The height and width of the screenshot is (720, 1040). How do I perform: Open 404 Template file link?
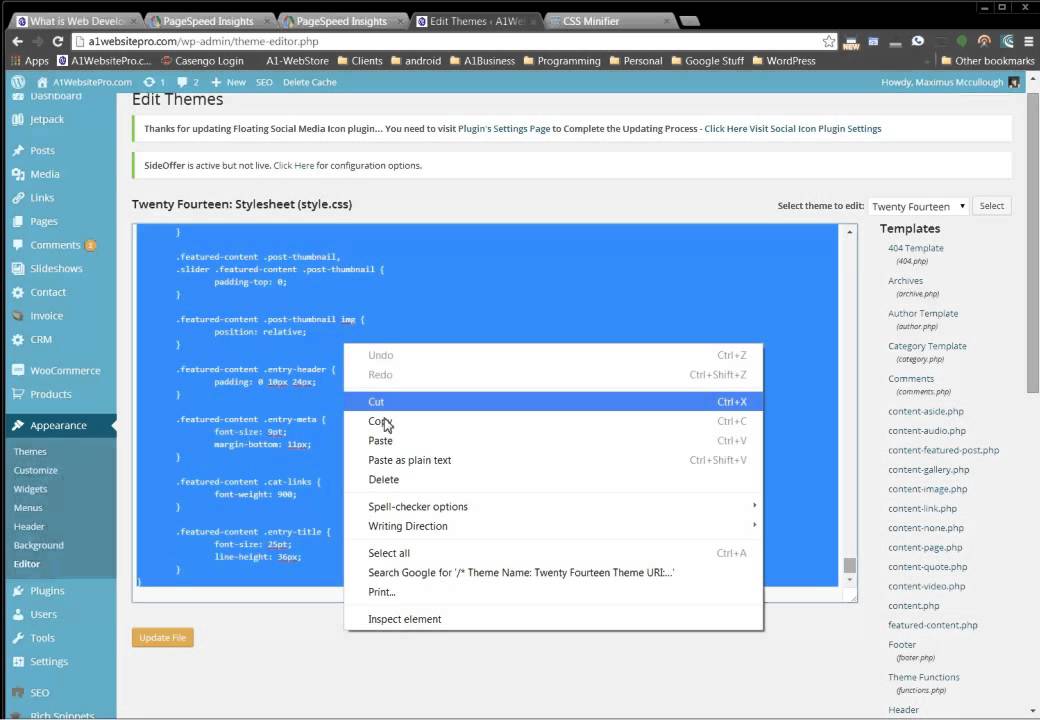[915, 248]
